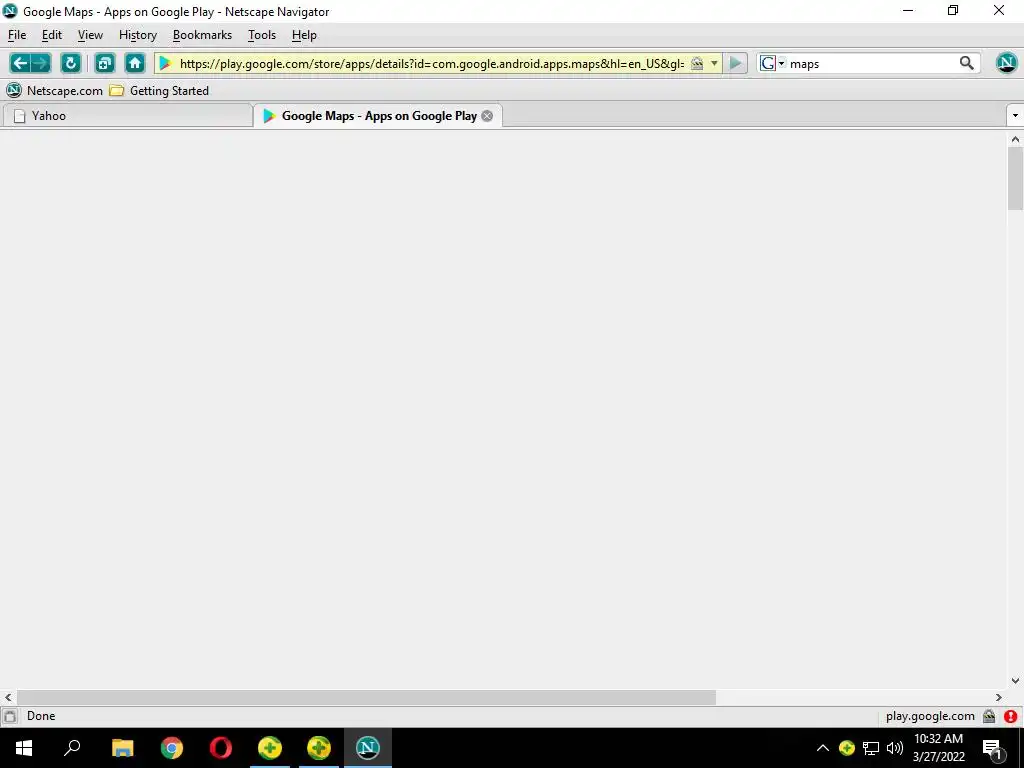
Task: Click the Netscape Navigator taskbar button
Action: pyautogui.click(x=368, y=748)
